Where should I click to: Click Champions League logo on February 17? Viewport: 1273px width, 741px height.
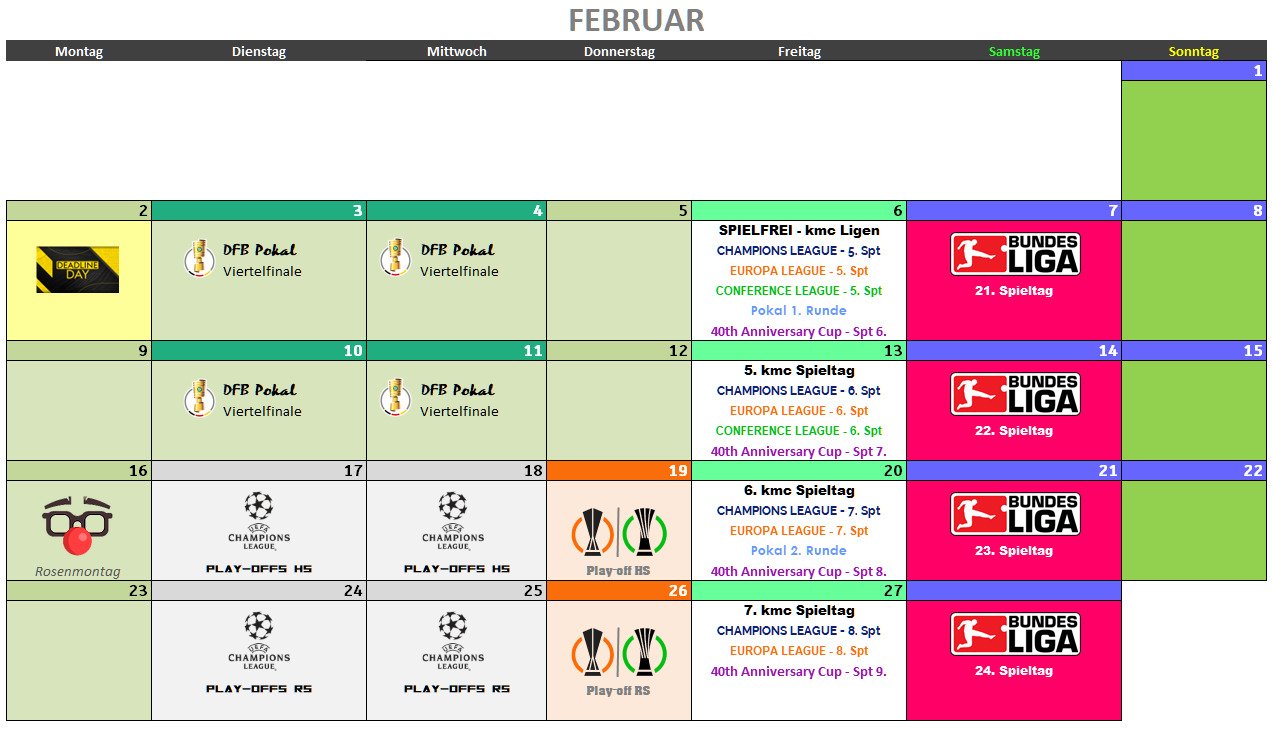point(258,521)
